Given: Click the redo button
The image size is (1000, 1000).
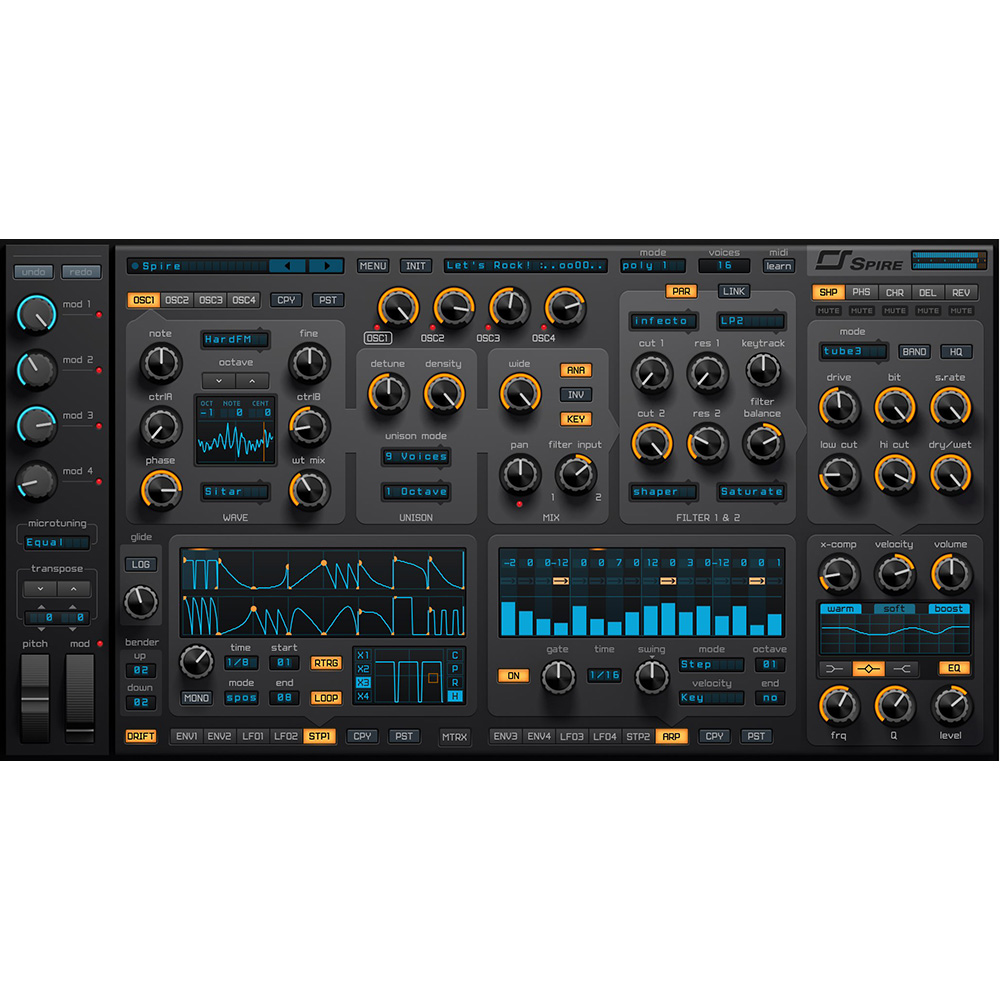Looking at the screenshot, I should point(81,272).
